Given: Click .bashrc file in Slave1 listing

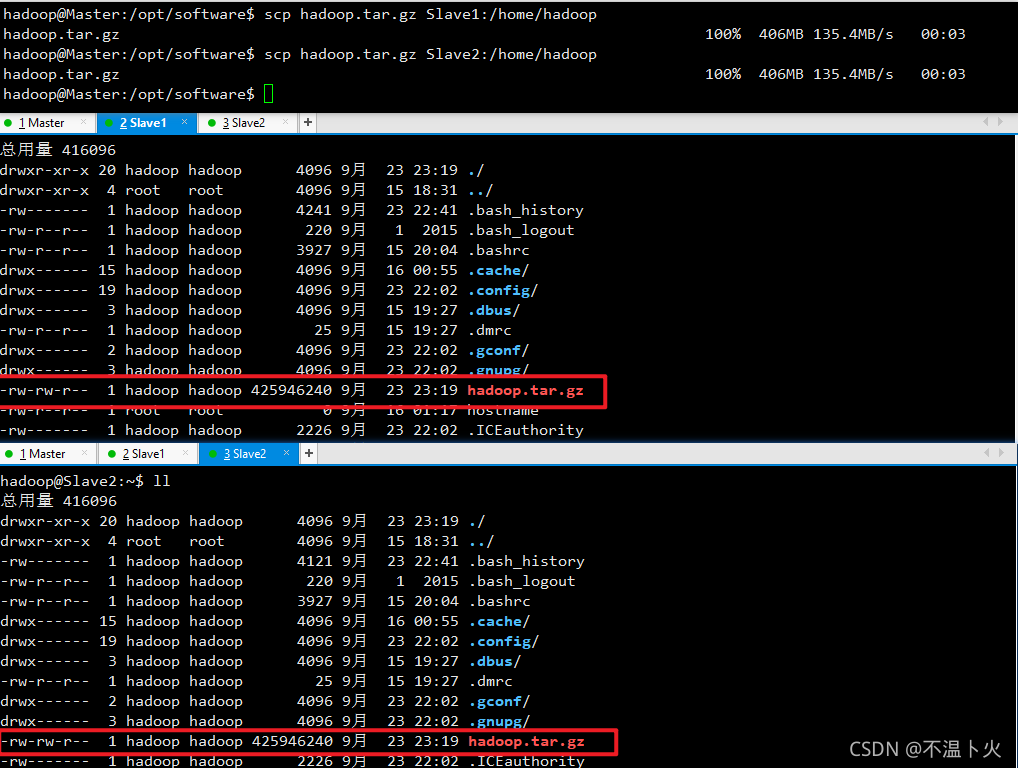Looking at the screenshot, I should (x=499, y=251).
